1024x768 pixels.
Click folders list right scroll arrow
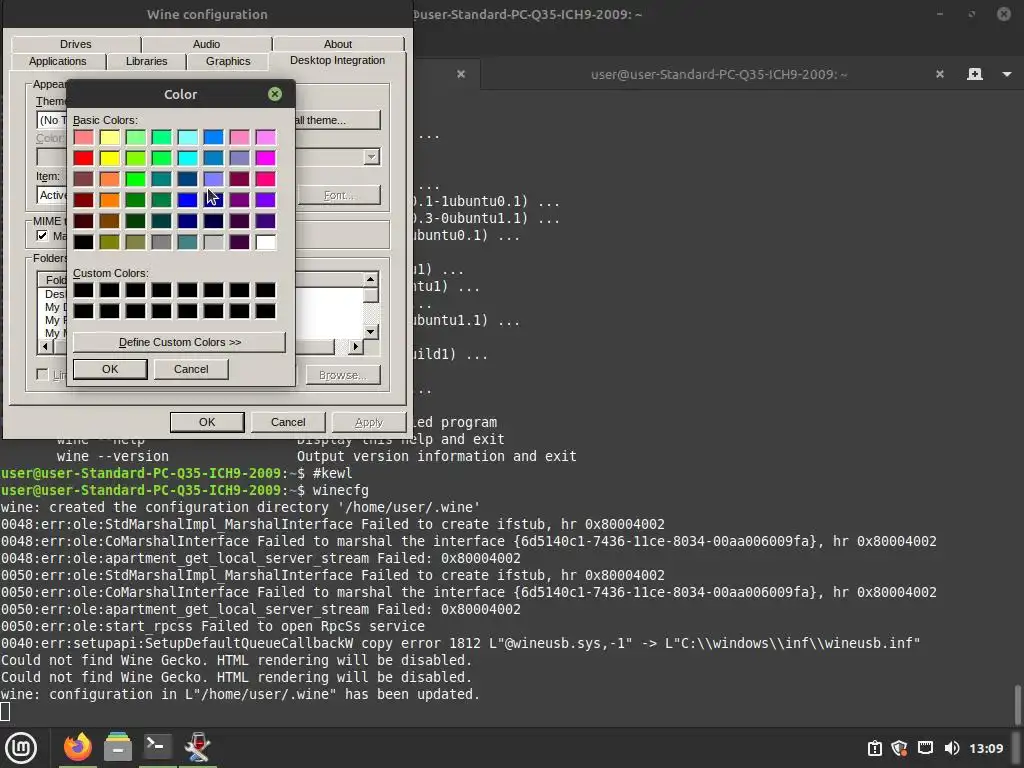(x=355, y=347)
